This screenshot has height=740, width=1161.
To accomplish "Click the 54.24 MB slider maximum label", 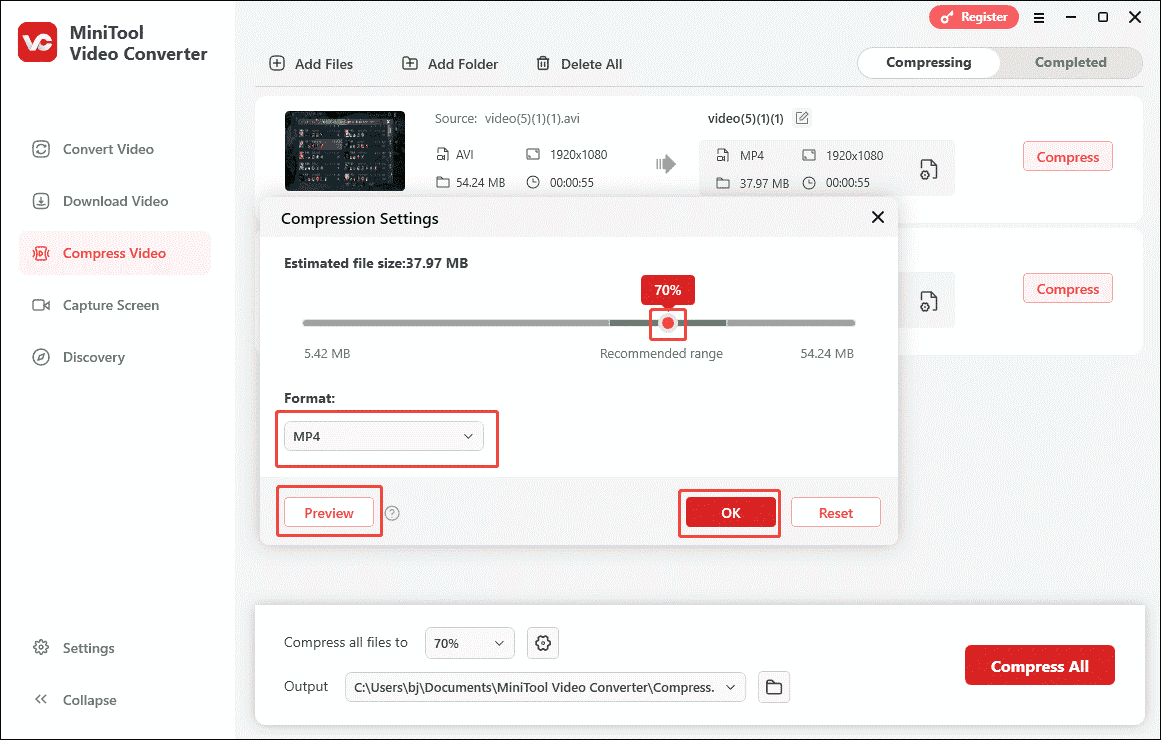I will tap(827, 354).
